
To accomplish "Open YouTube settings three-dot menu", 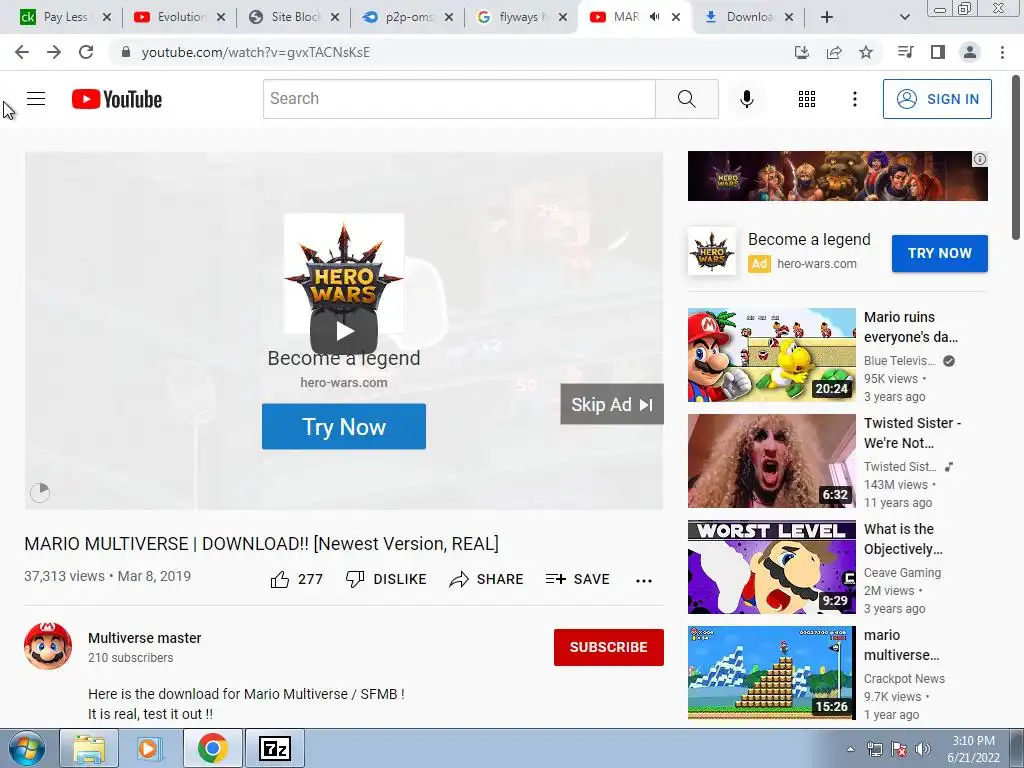I will pyautogui.click(x=854, y=99).
